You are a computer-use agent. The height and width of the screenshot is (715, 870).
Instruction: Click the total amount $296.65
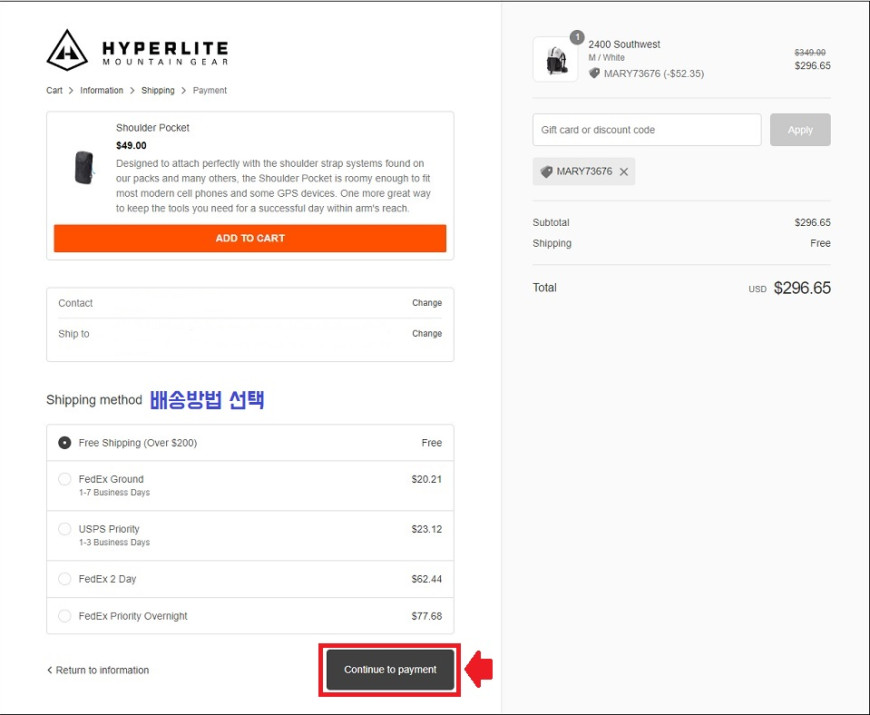[x=802, y=288]
